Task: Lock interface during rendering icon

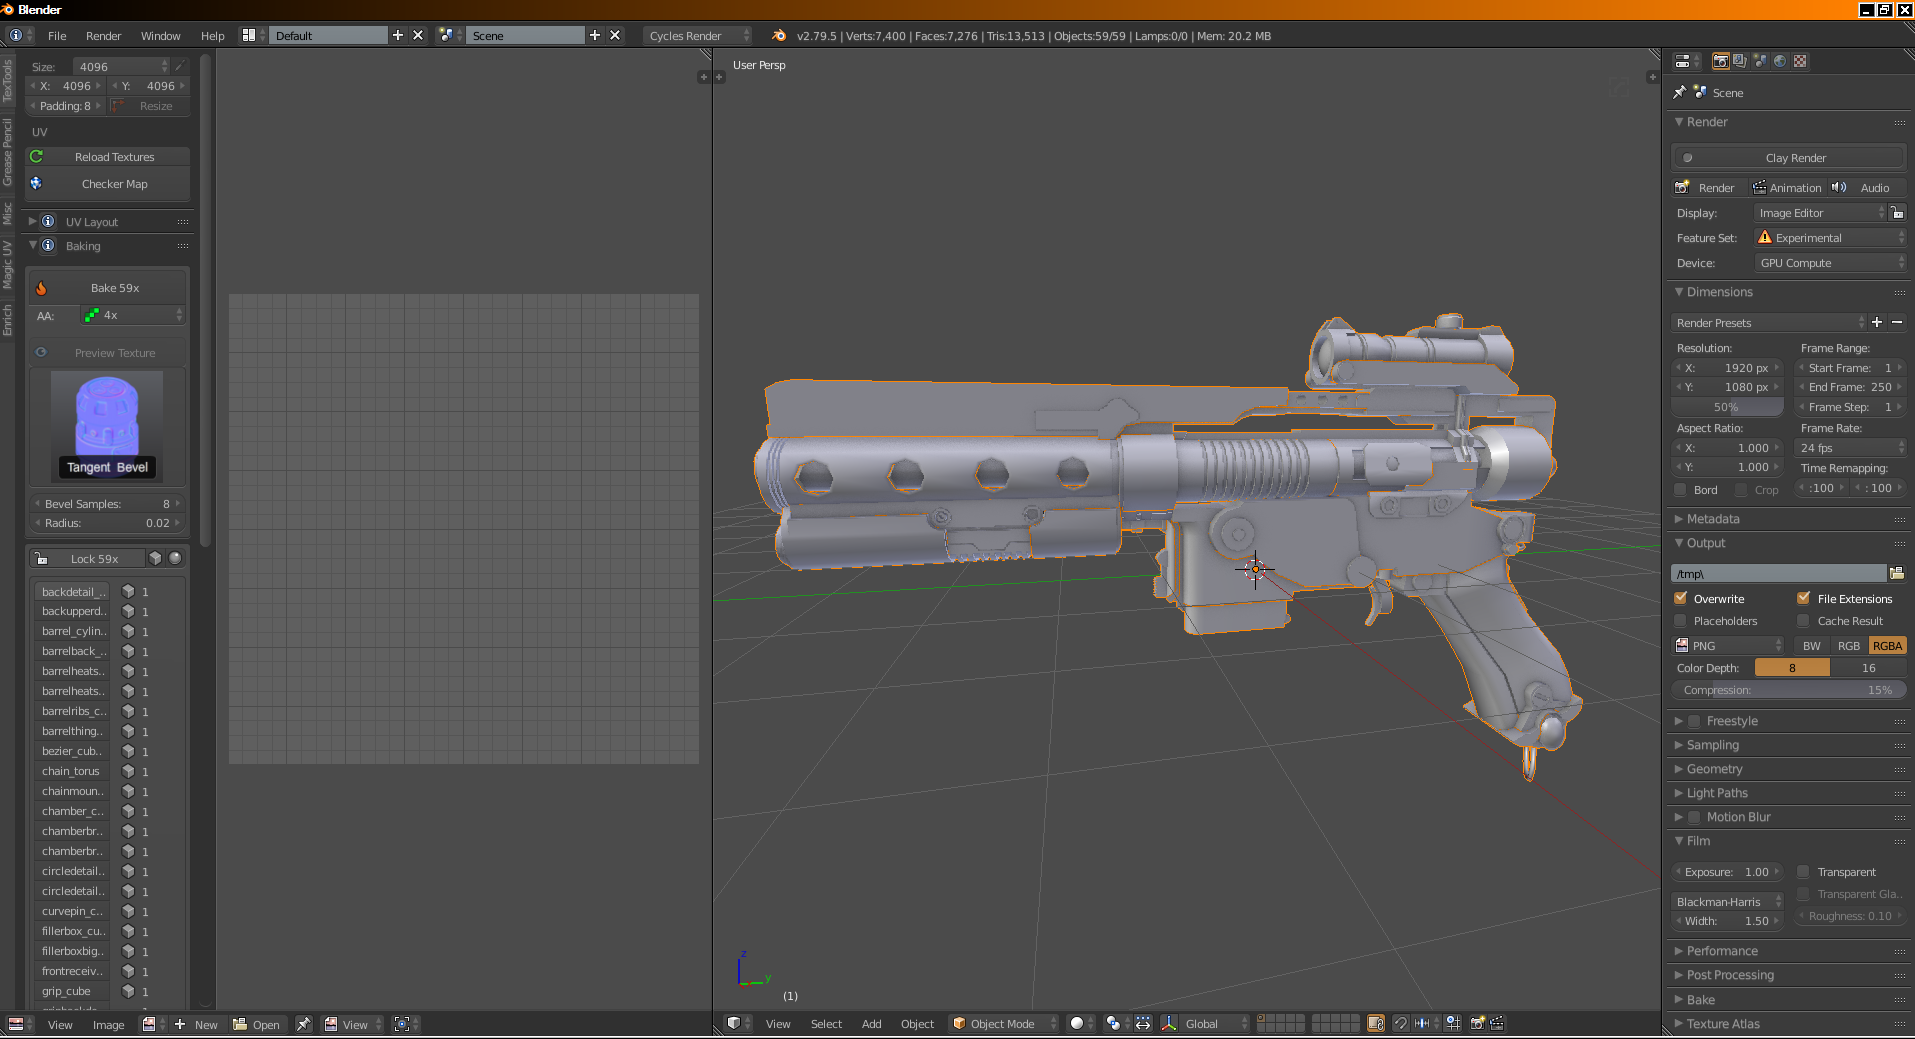Action: pos(1897,212)
